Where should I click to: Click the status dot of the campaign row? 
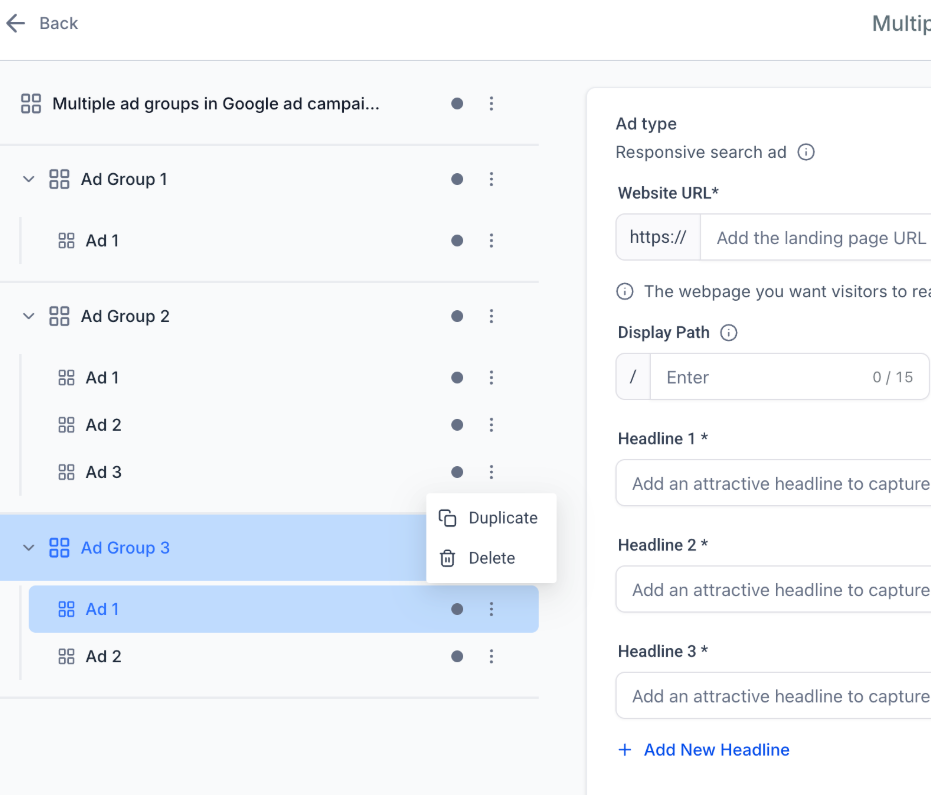(x=457, y=103)
